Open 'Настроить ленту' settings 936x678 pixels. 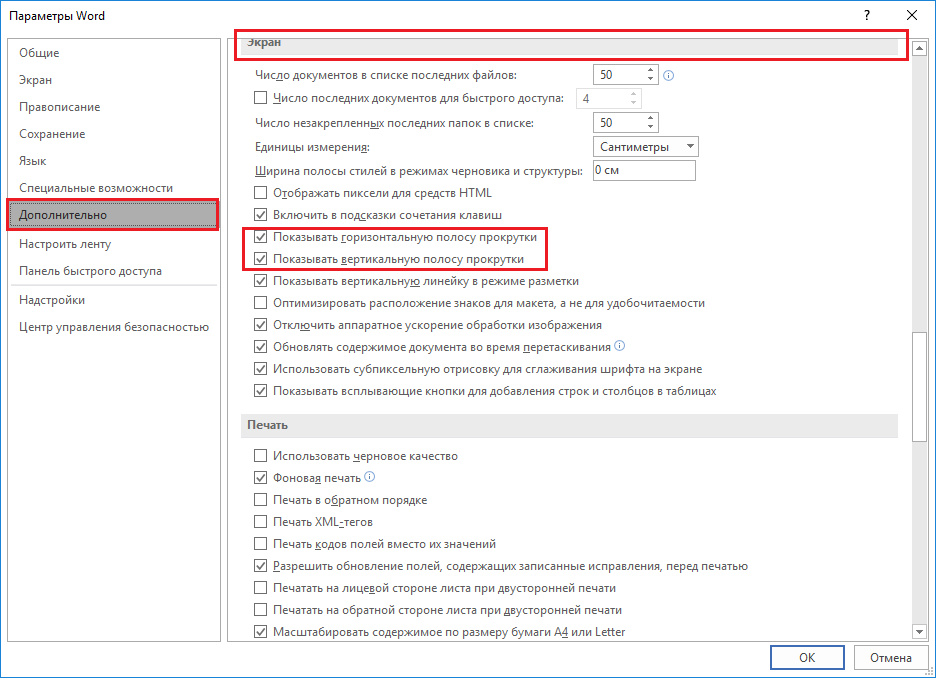pos(113,244)
